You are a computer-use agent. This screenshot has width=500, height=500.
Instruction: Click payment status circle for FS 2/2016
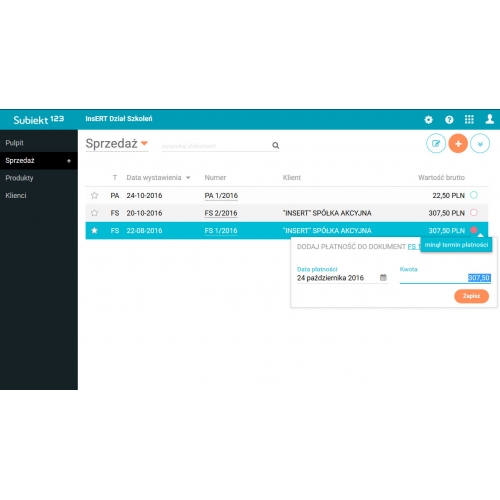click(x=474, y=212)
